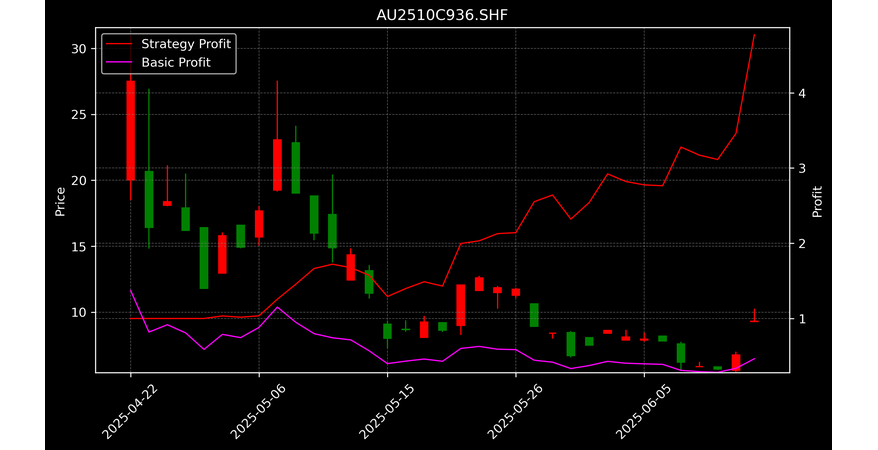The image size is (878, 450).
Task: Click the 30 tick on Price axis
Action: click(79, 49)
